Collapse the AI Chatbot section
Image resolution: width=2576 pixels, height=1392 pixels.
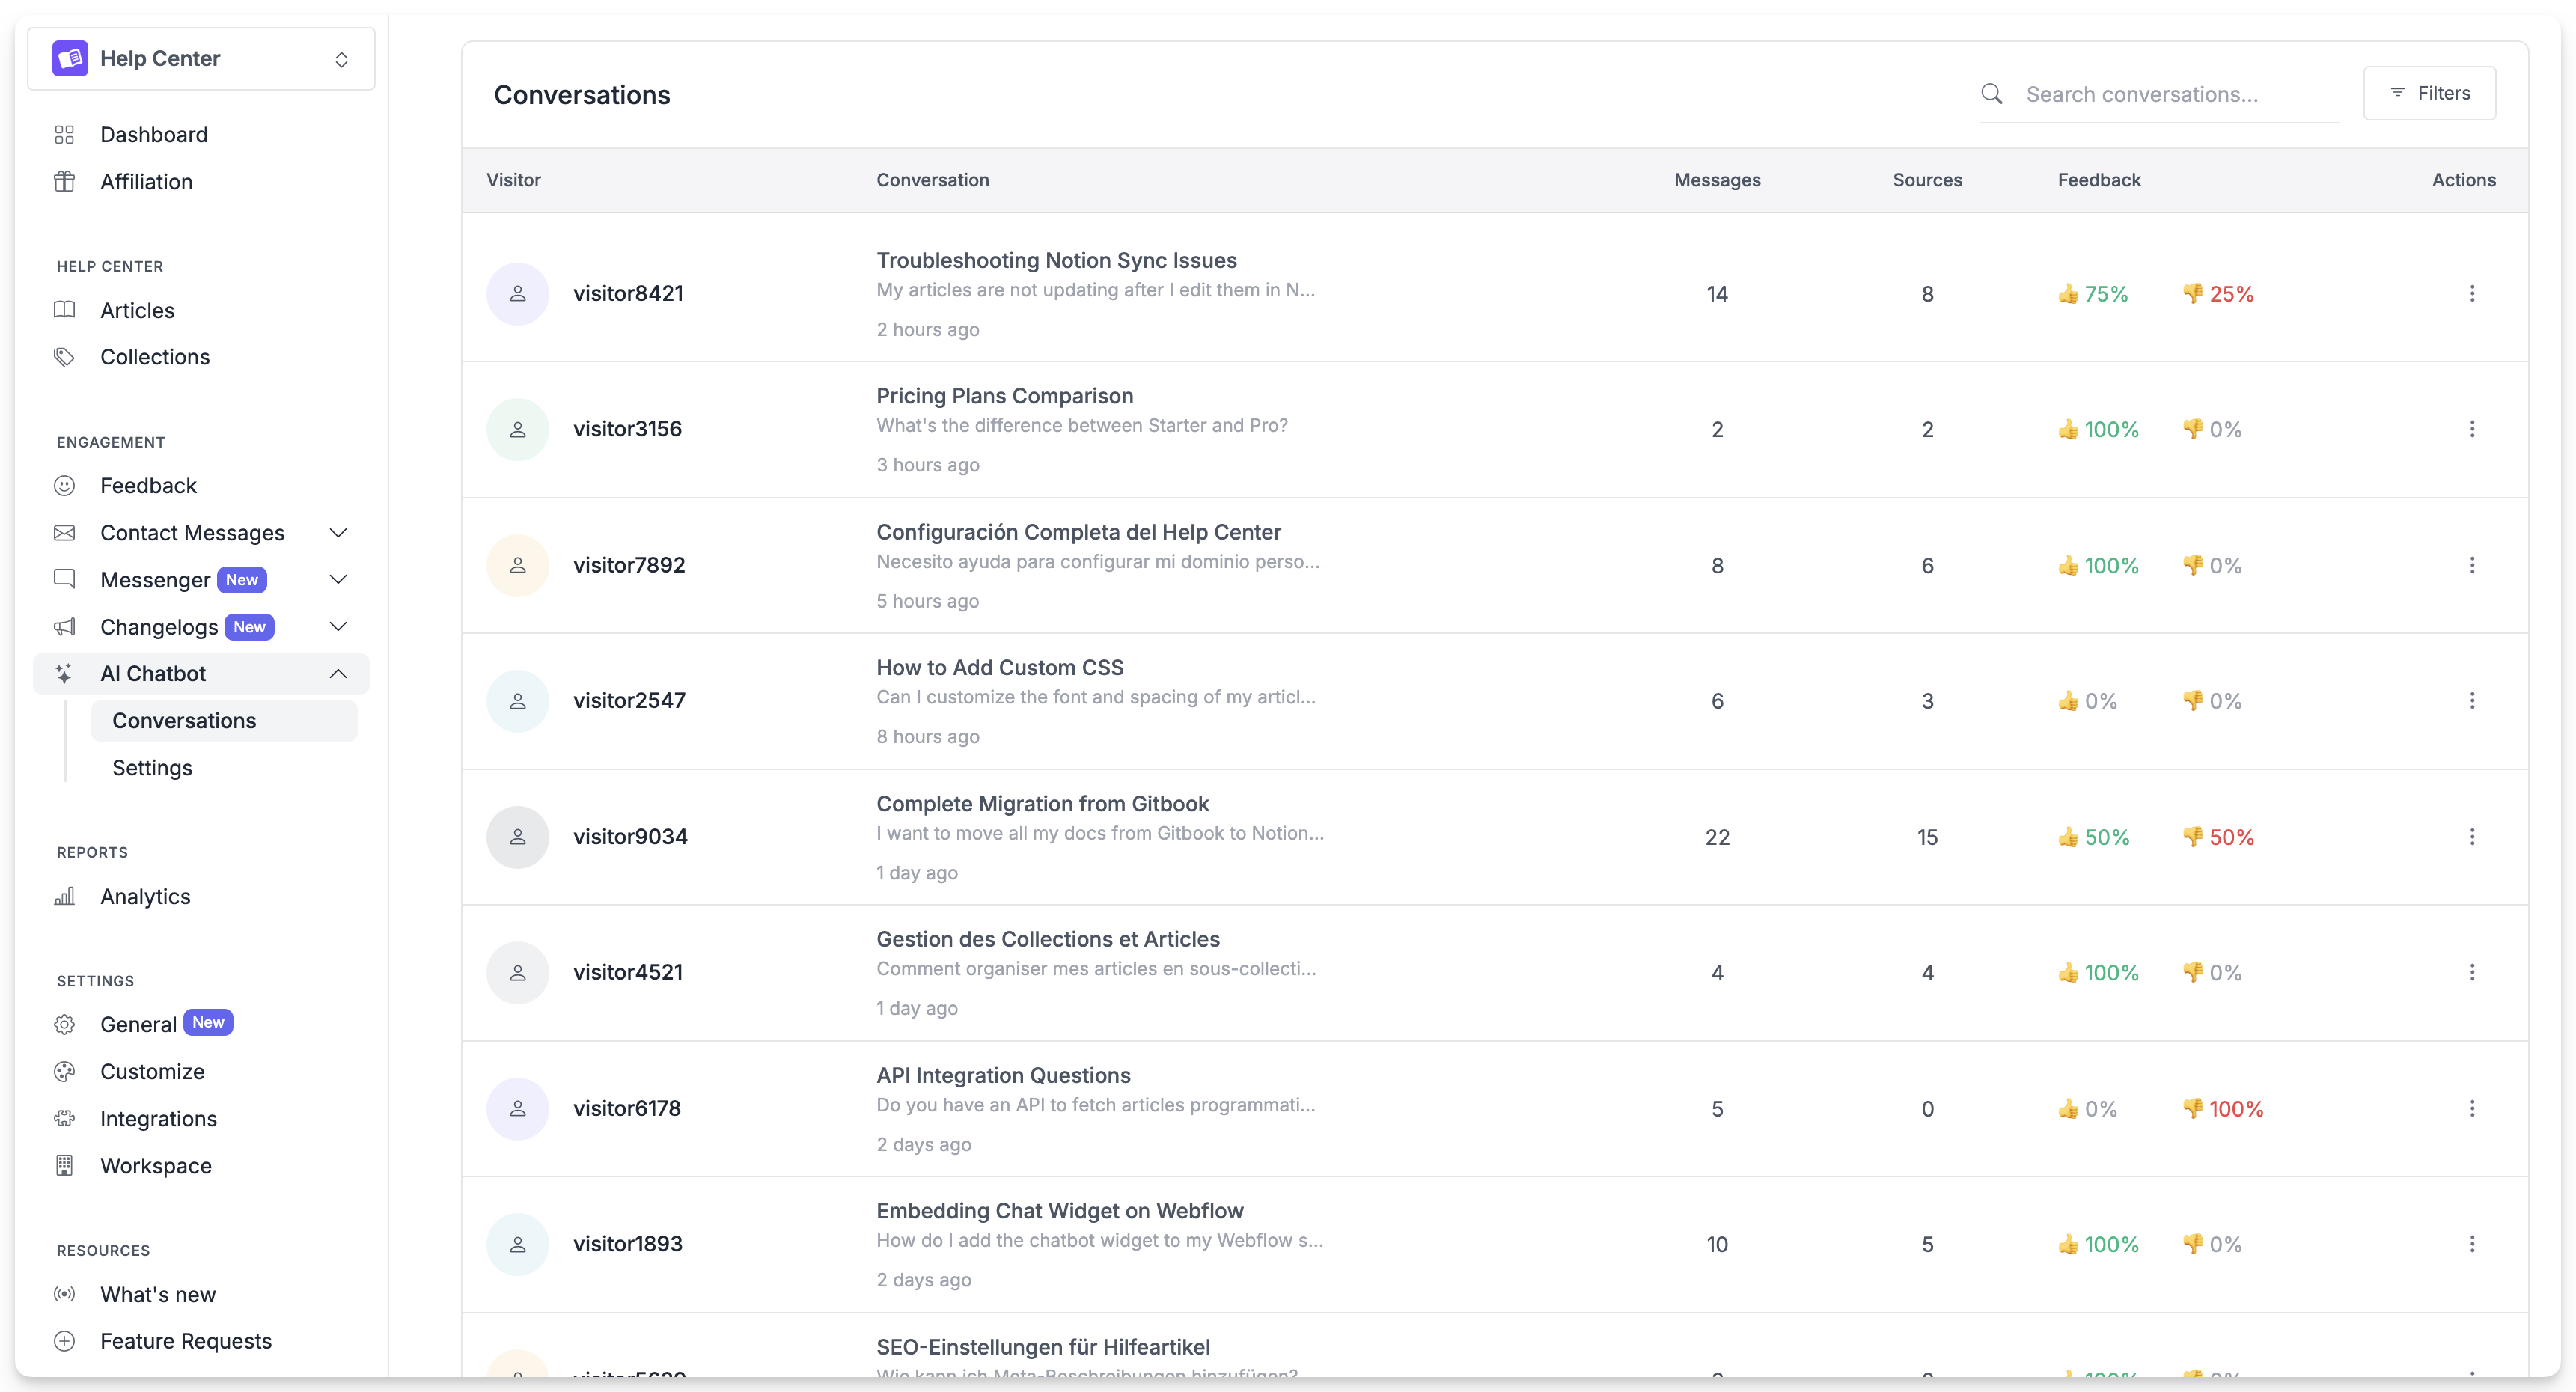[x=338, y=674]
